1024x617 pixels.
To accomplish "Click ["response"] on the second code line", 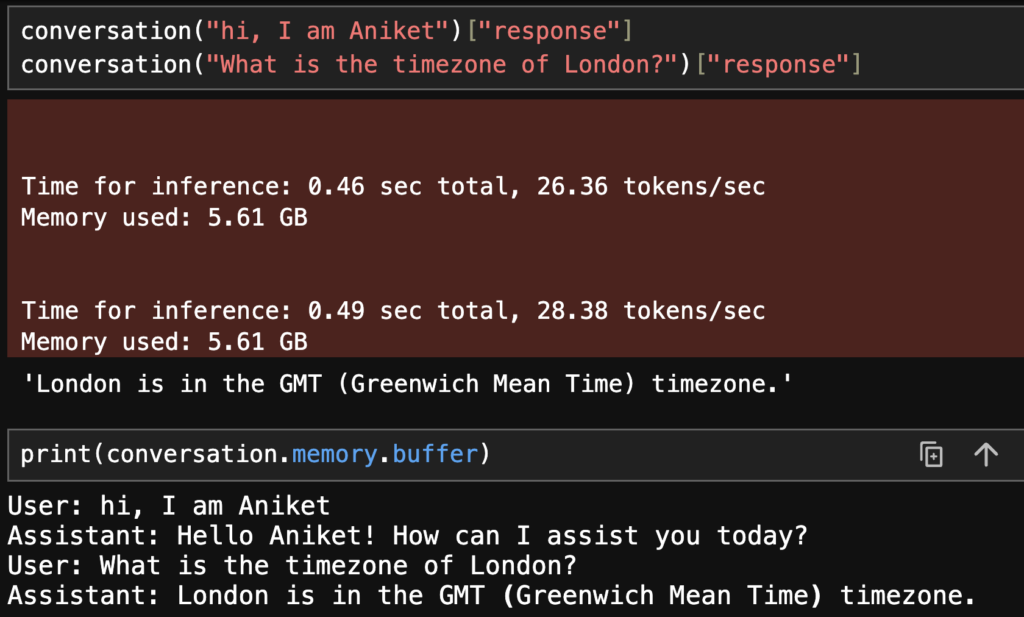I will click(x=779, y=65).
